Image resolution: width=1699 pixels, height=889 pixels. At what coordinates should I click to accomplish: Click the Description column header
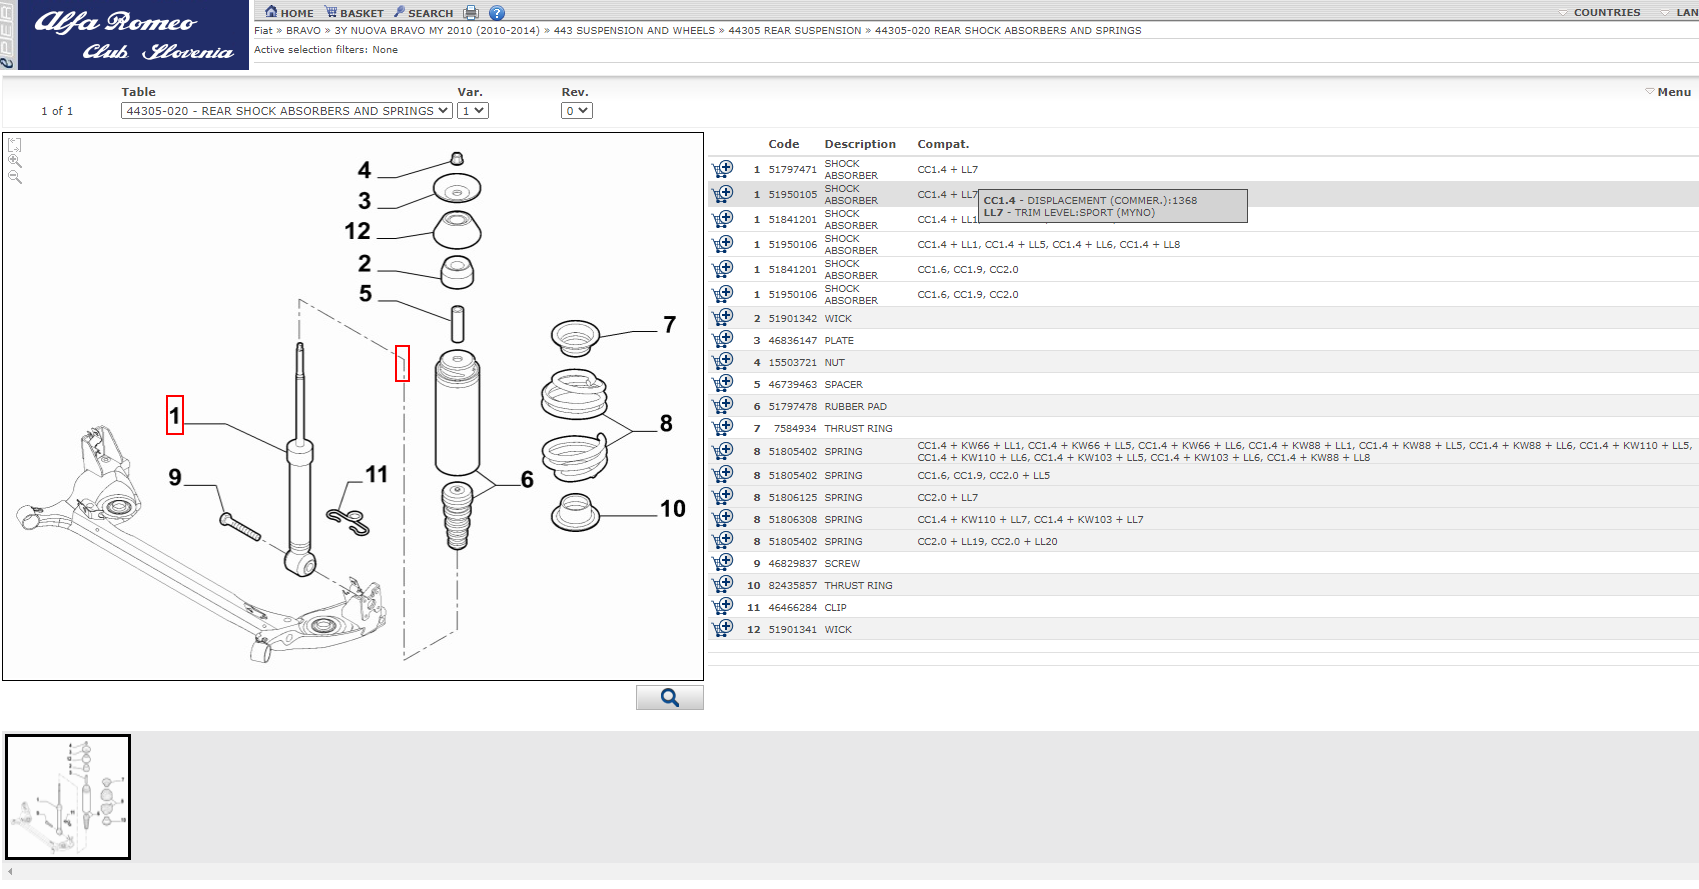point(860,144)
